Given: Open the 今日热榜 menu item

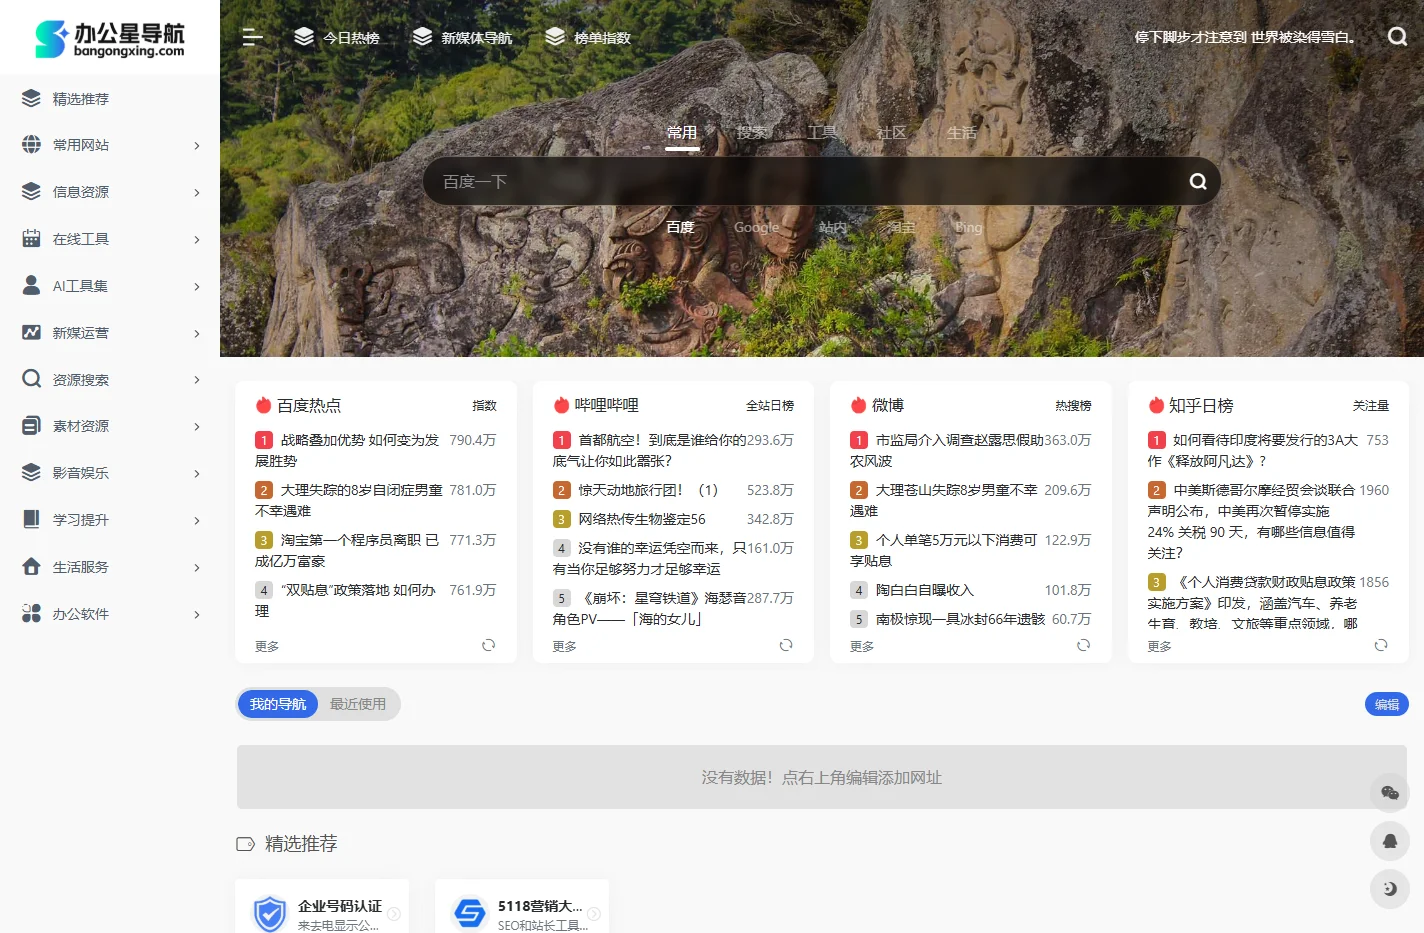Looking at the screenshot, I should [x=337, y=37].
